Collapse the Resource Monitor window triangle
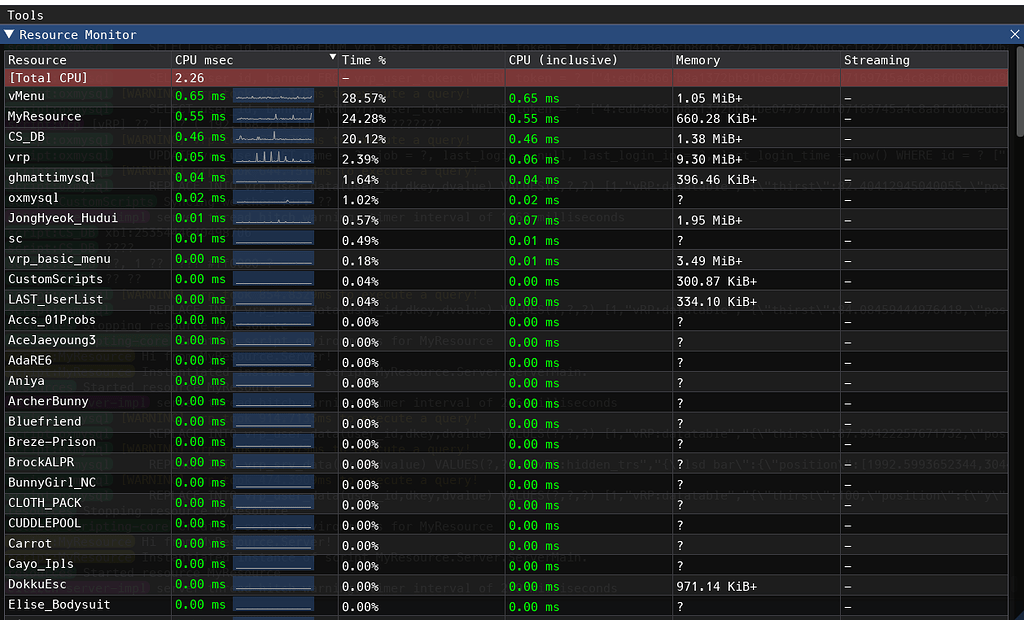The width and height of the screenshot is (1024, 620). 10,35
